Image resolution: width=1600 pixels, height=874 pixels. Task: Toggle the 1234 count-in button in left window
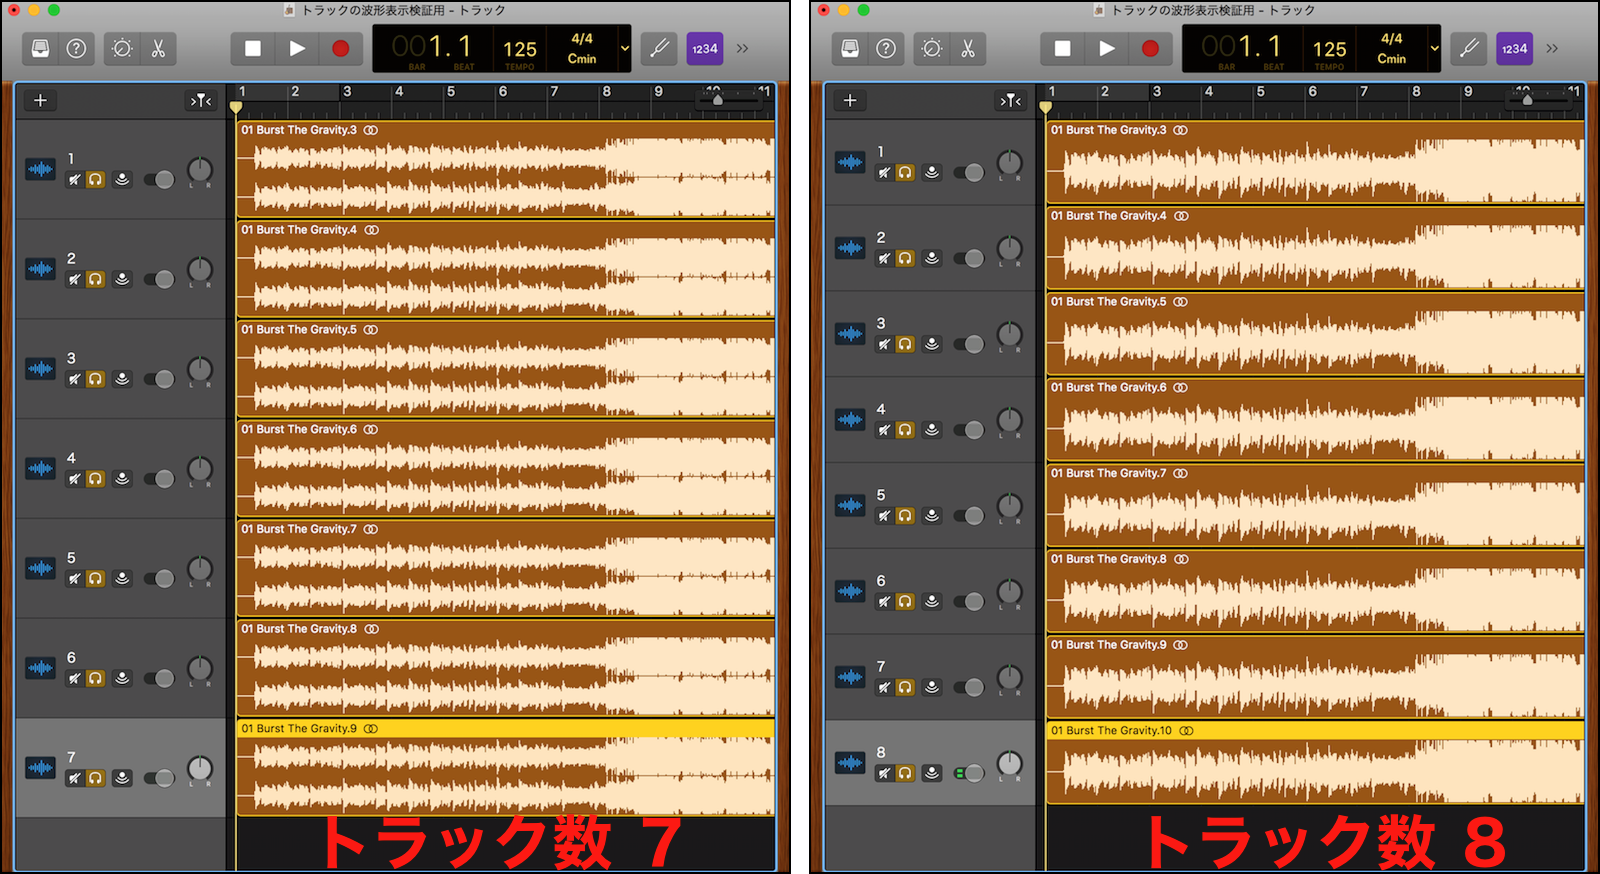coord(705,49)
